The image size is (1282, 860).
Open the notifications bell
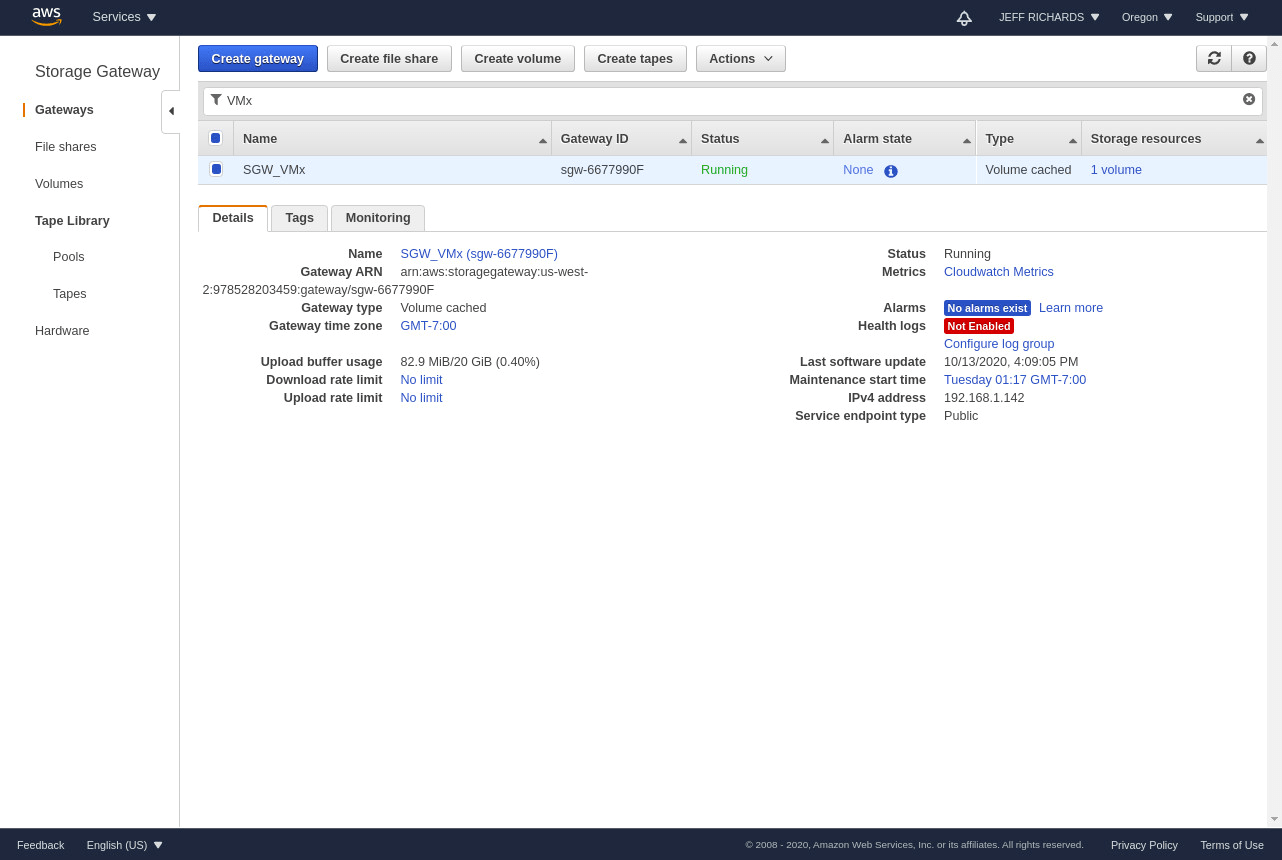click(x=964, y=17)
